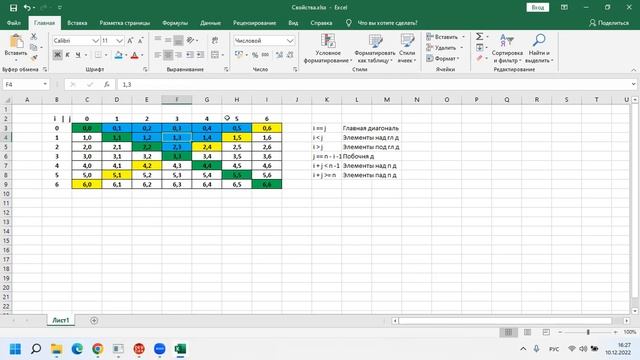The image size is (640, 360).
Task: Open Windows Start button
Action: click(x=15, y=349)
